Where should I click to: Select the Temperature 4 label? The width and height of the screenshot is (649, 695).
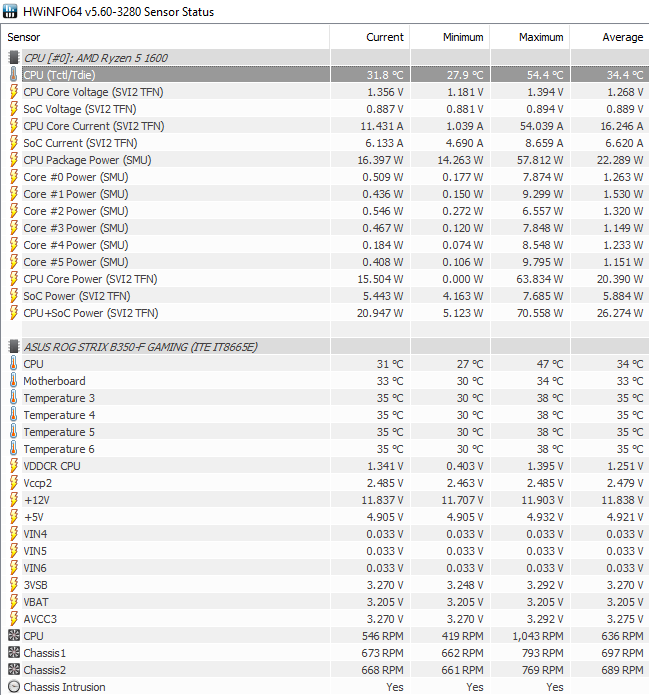pyautogui.click(x=59, y=415)
